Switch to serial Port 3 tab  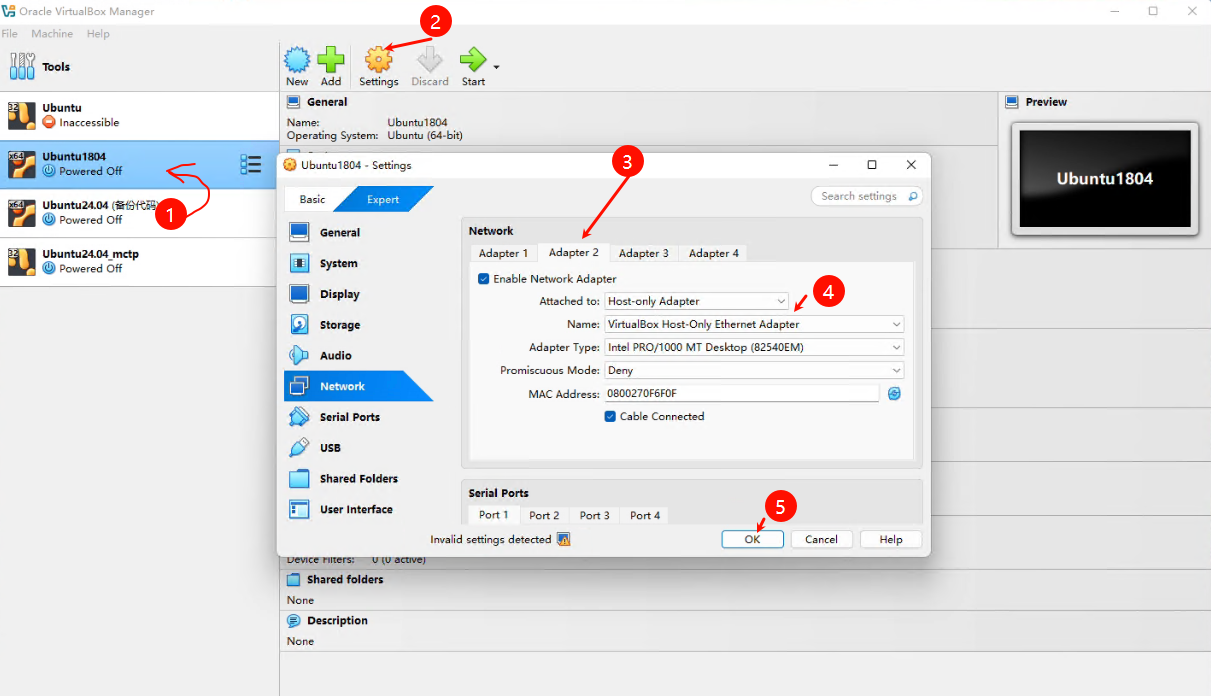click(x=594, y=516)
